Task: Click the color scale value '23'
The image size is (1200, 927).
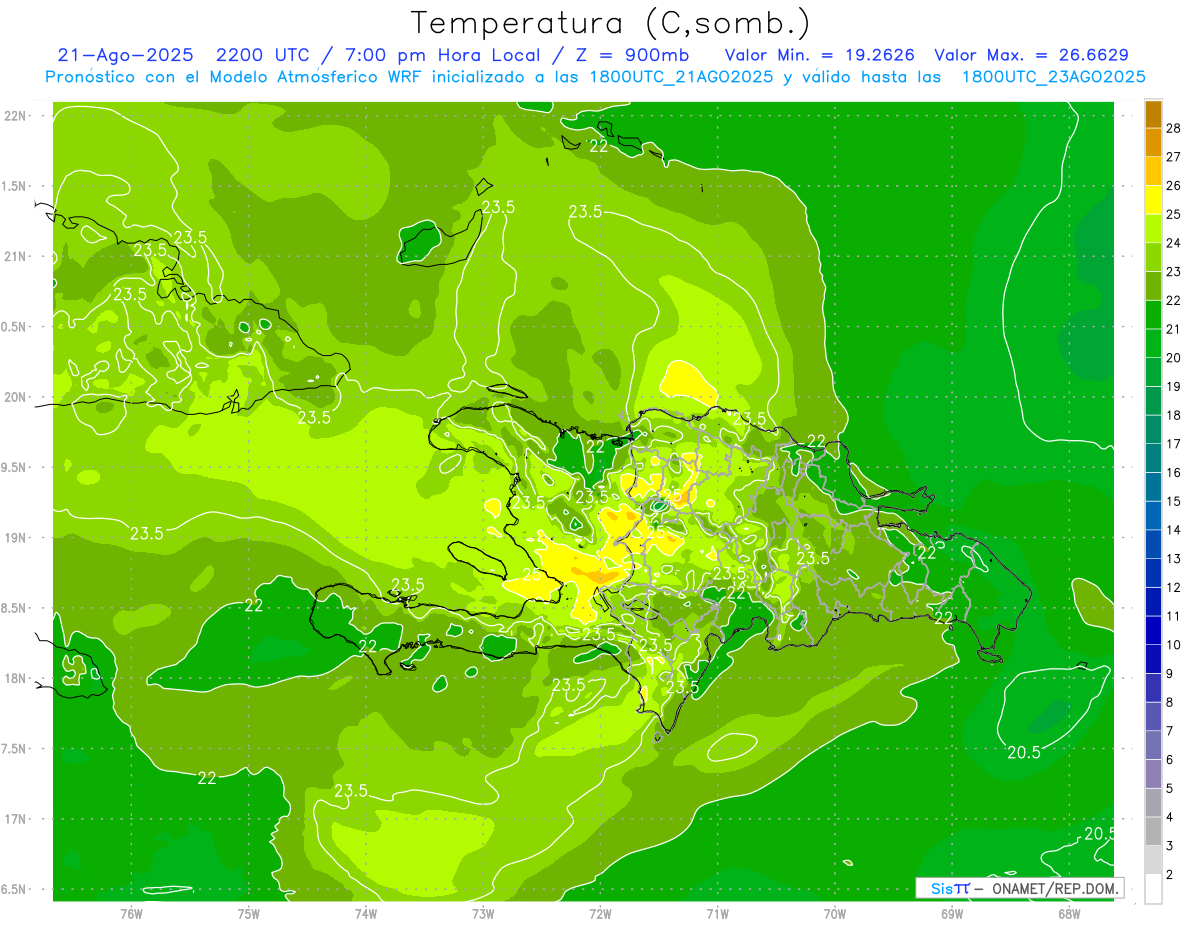Action: pos(1174,271)
